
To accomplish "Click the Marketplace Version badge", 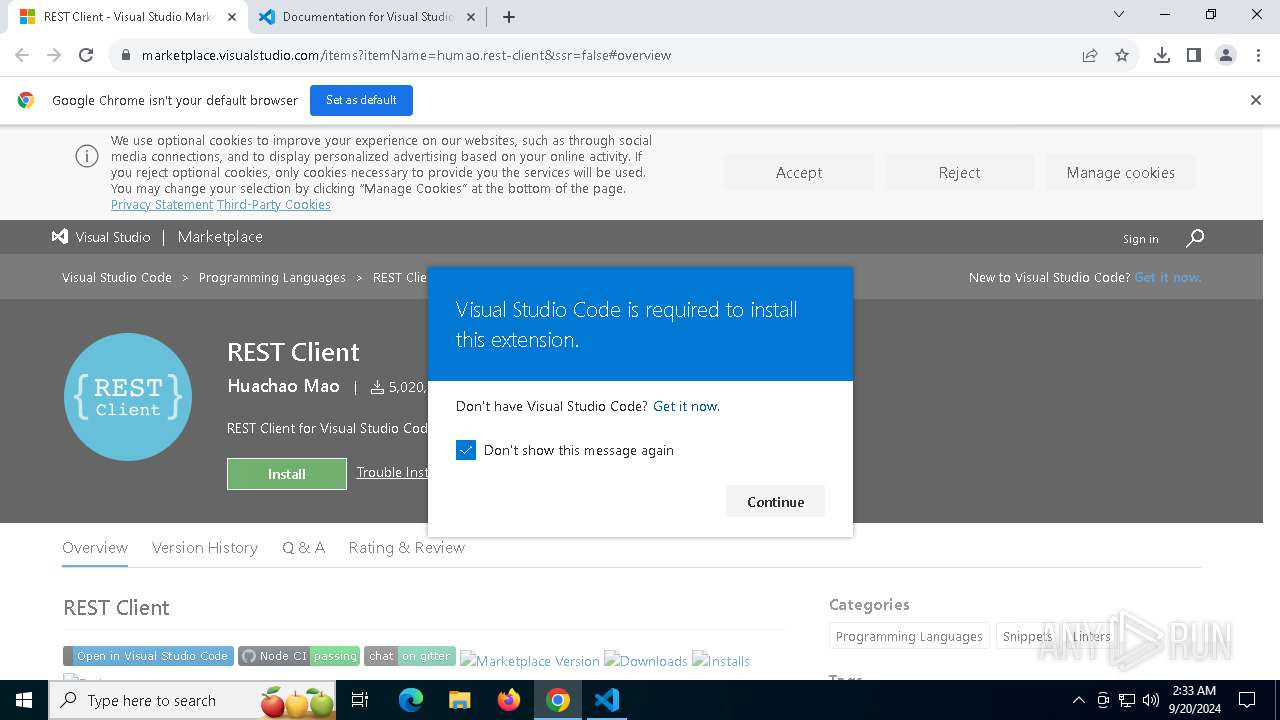I will tap(530, 661).
